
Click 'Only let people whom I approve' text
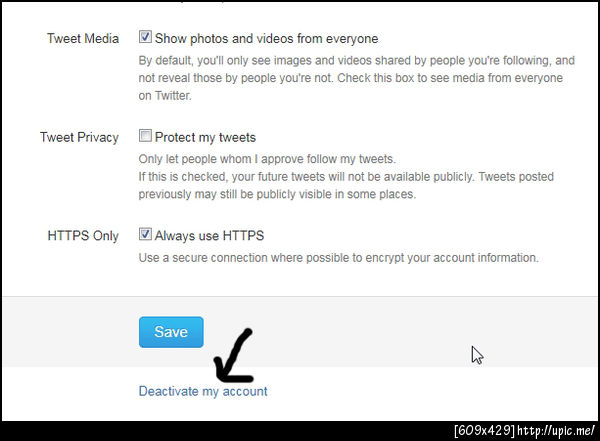coord(267,159)
